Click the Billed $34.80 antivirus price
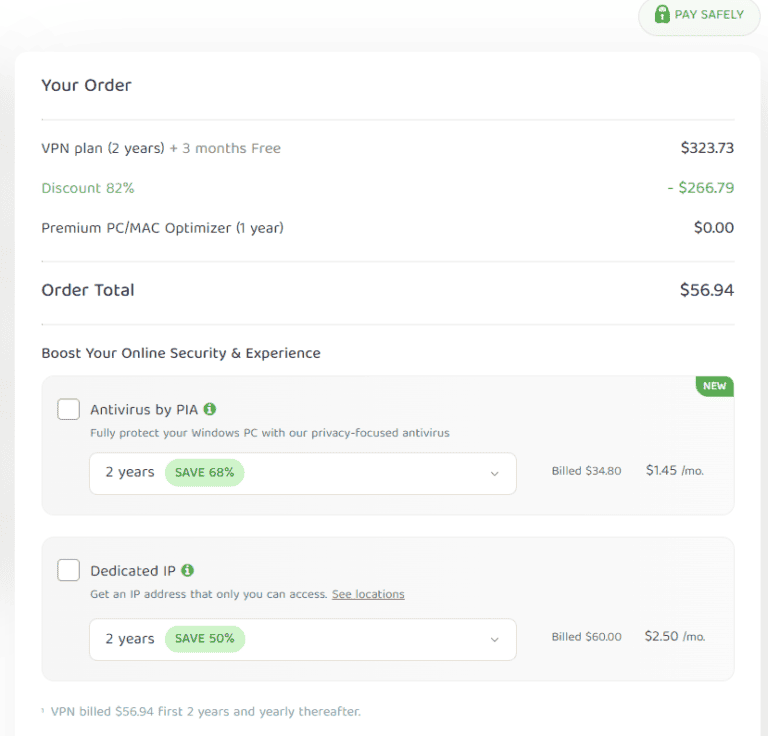Image resolution: width=768 pixels, height=736 pixels. click(586, 471)
